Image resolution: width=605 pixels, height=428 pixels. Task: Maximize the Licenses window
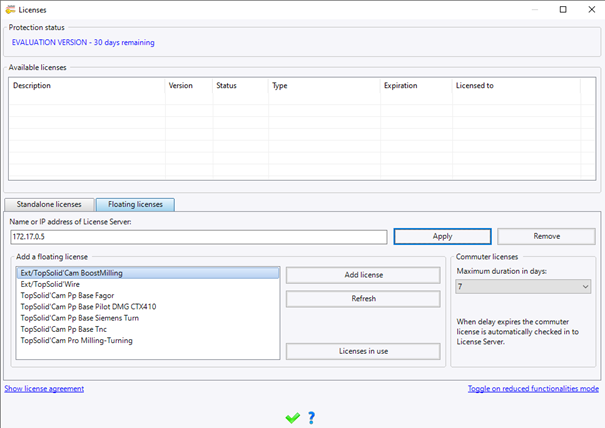point(563,10)
